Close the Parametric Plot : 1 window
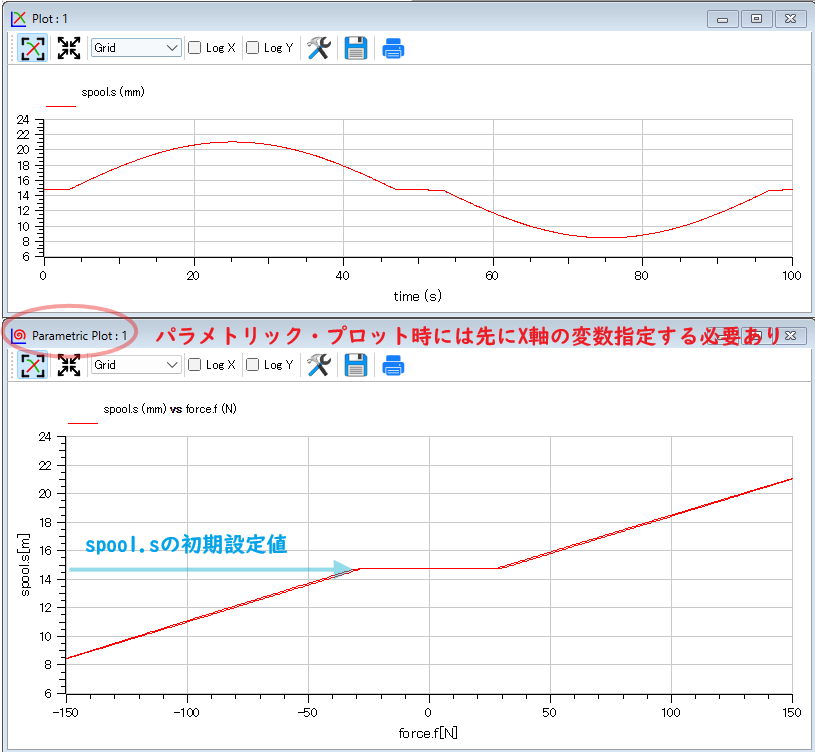 (791, 336)
